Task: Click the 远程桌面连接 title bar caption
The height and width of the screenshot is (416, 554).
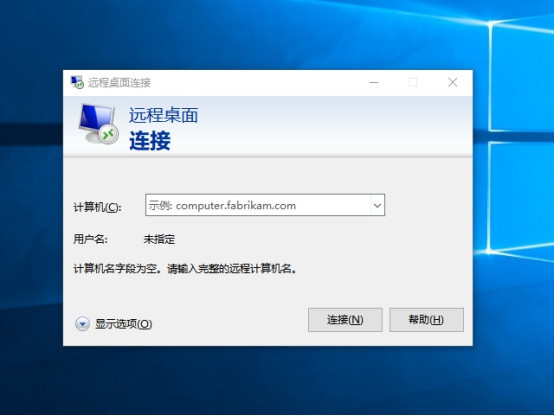Action: tap(119, 83)
